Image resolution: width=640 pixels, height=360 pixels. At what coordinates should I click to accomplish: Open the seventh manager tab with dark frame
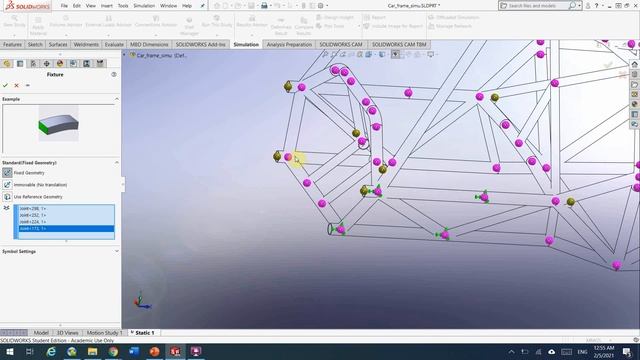tap(87, 63)
